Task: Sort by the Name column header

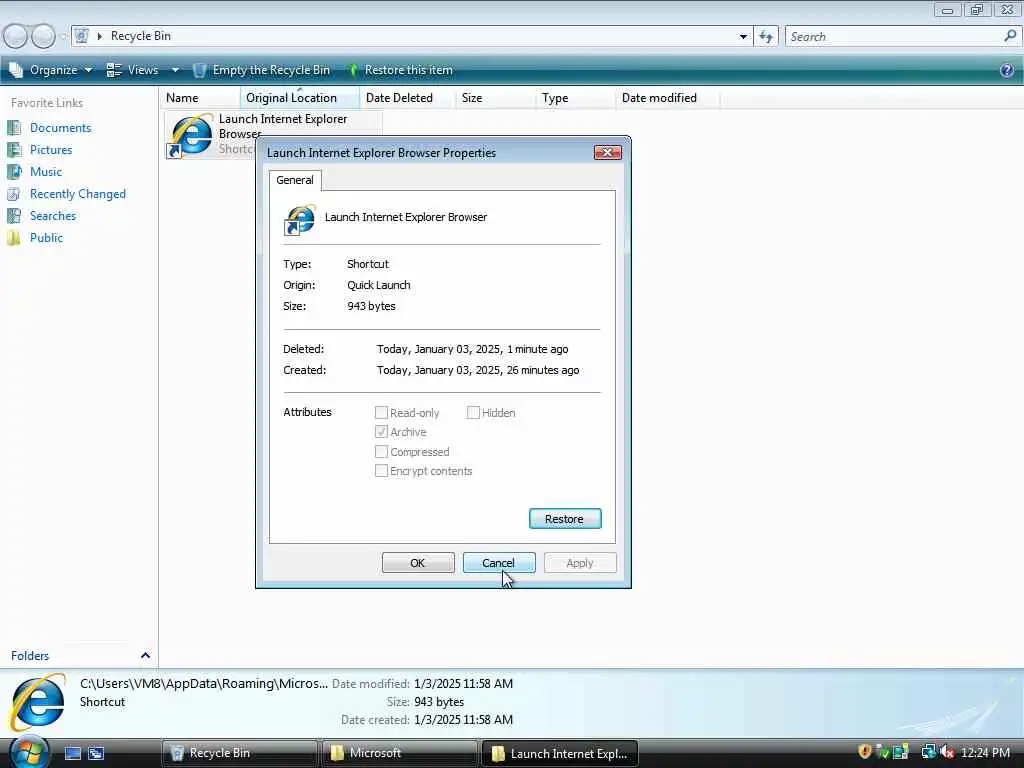Action: click(200, 98)
